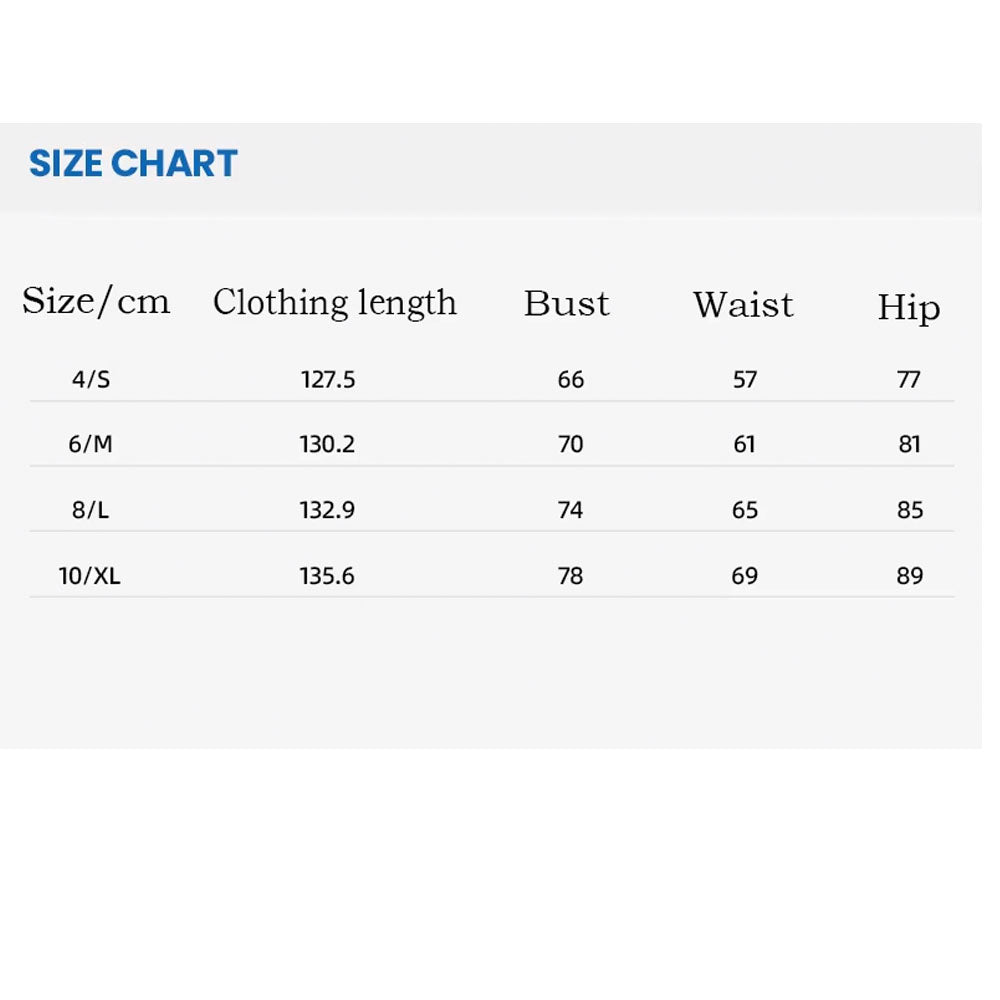Click the Waist column header
Viewport: 1000px width, 1000px height.
tap(744, 305)
